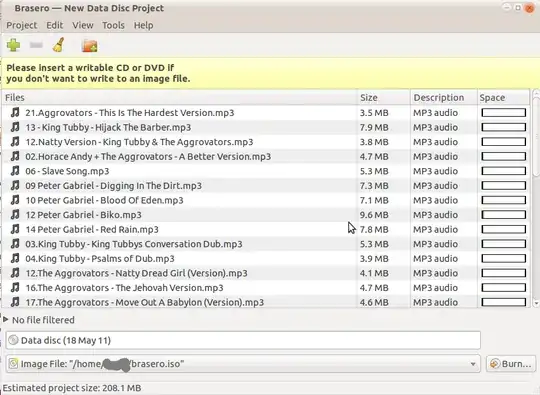The image size is (540, 395).
Task: Select 17.The Aggrovators - Move Out A Babylon (Version).mp3
Action: 145,302
